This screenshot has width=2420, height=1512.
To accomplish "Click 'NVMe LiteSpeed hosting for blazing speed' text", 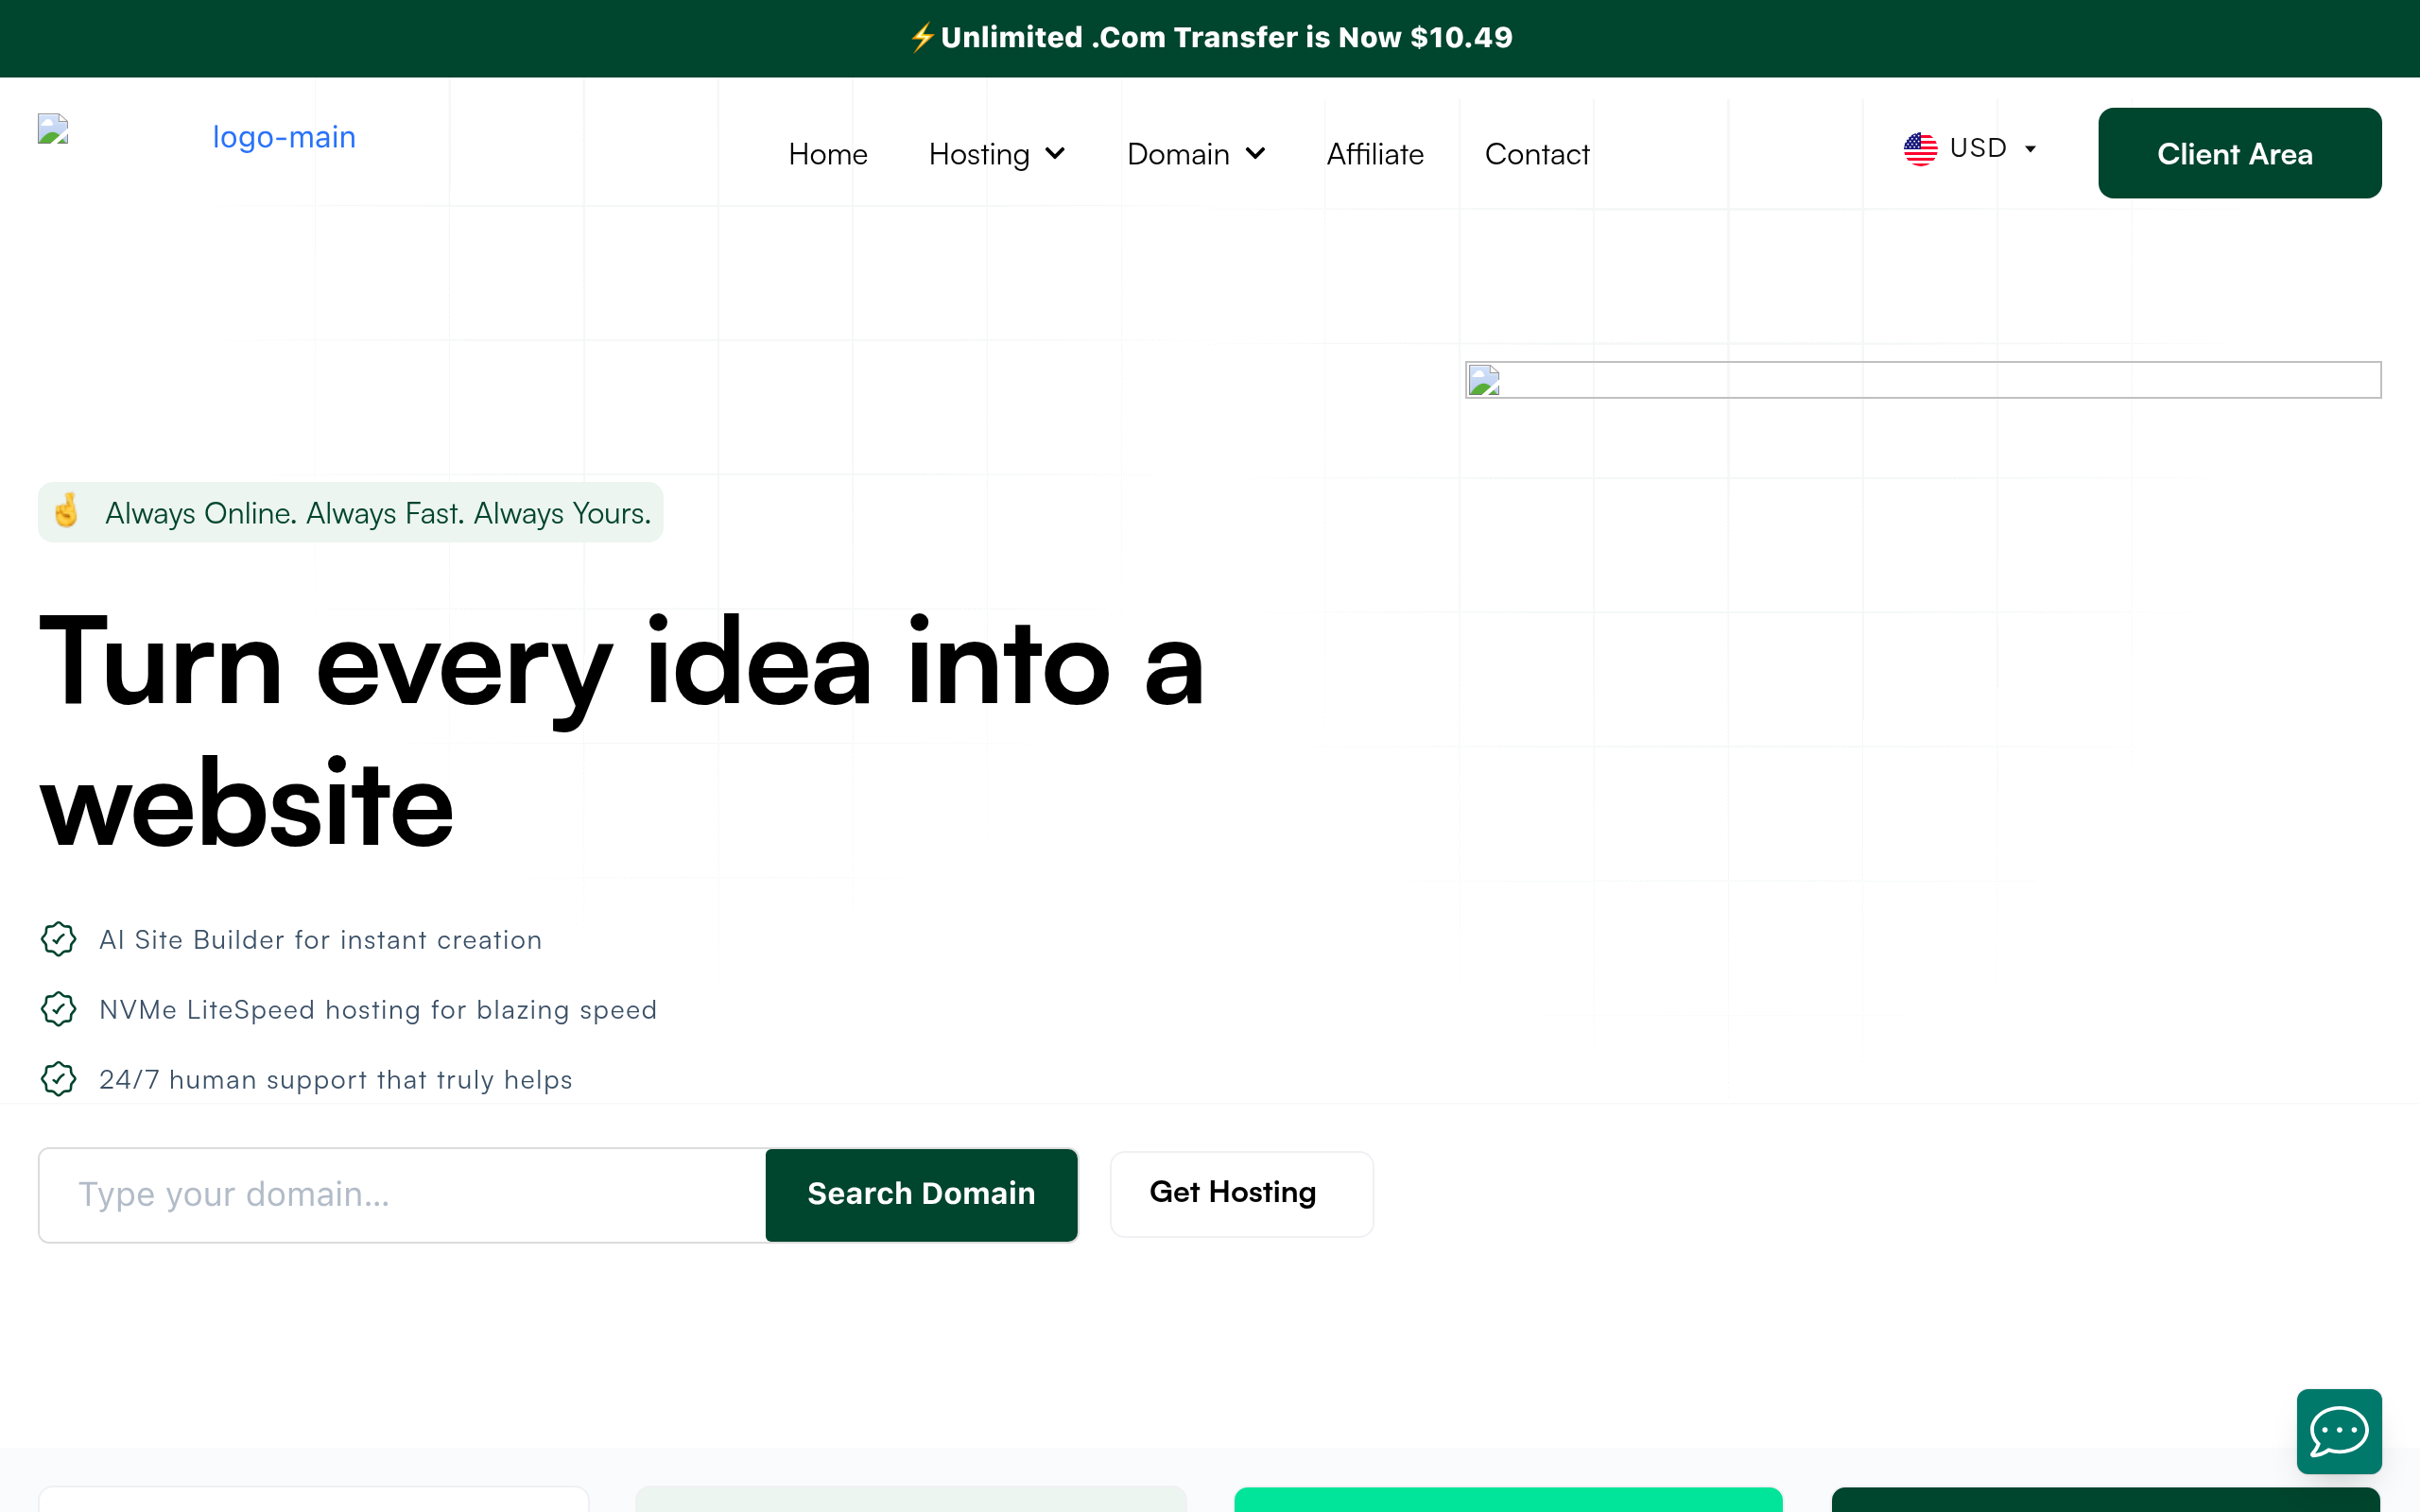I will click(378, 1010).
